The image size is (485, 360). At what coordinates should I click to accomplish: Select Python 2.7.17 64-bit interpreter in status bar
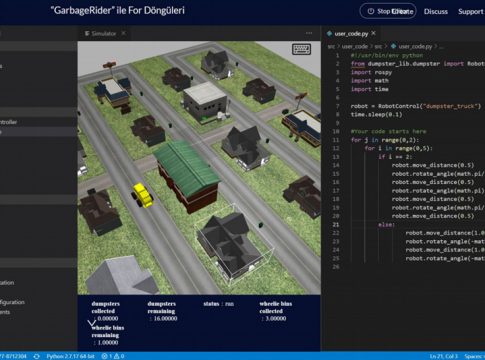(x=70, y=356)
